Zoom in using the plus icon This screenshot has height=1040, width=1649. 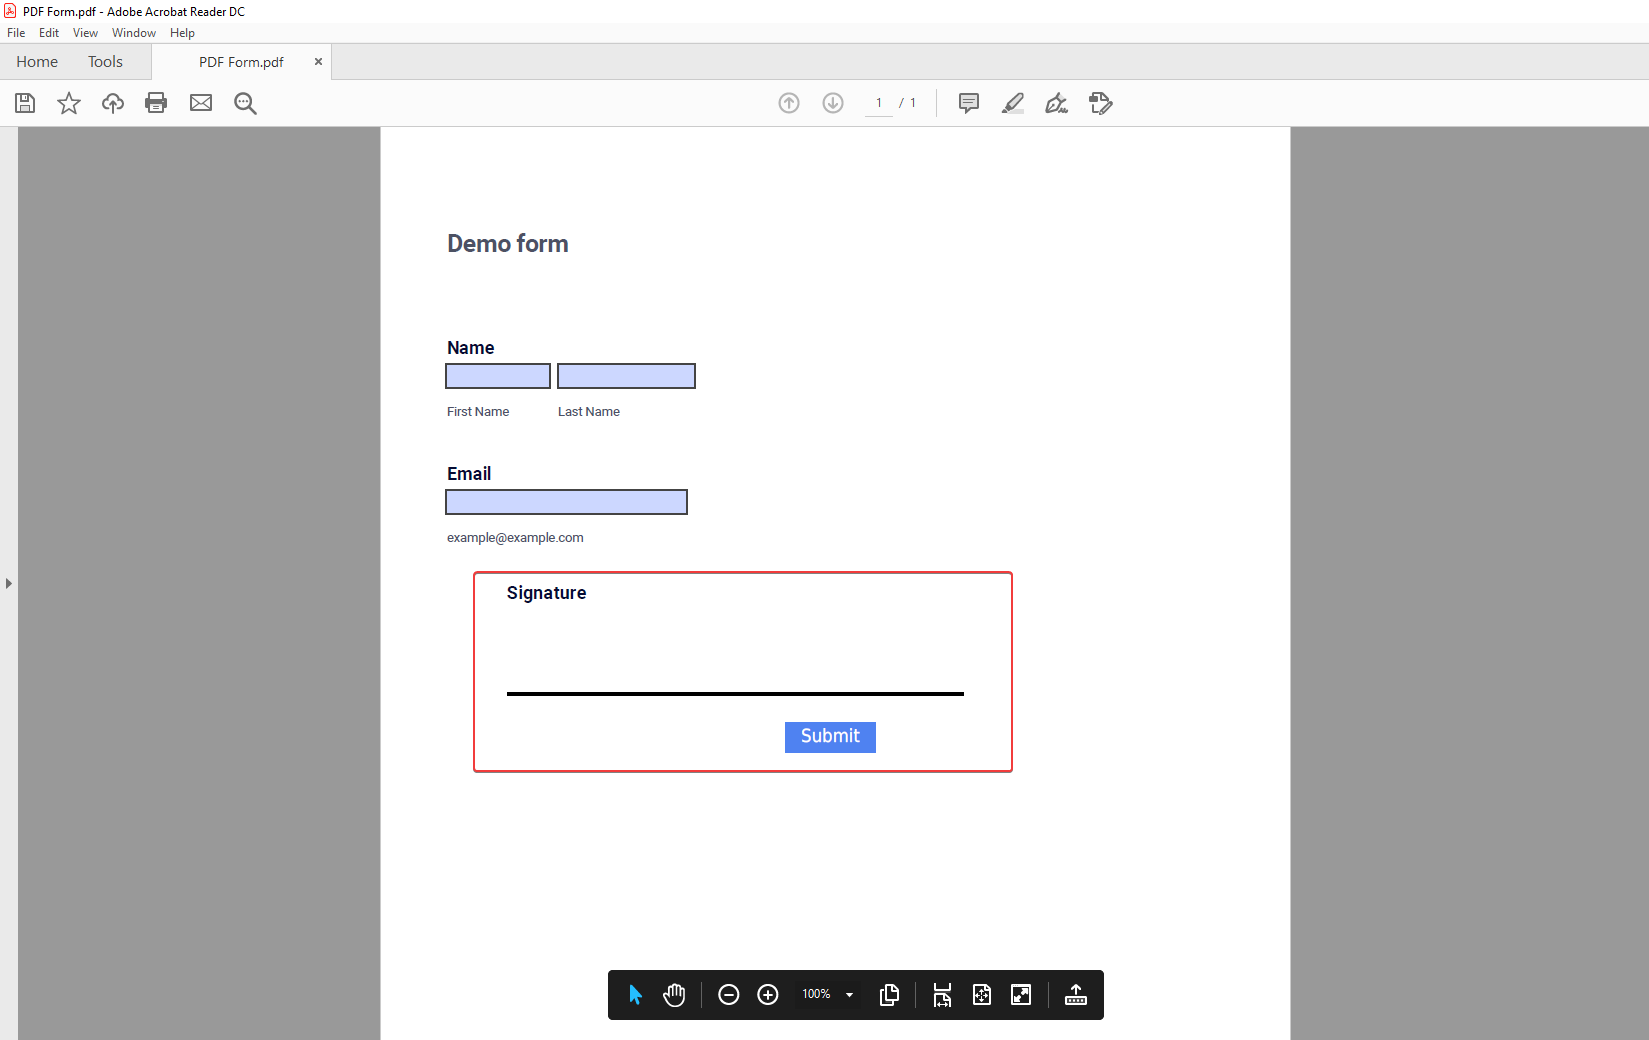(768, 994)
